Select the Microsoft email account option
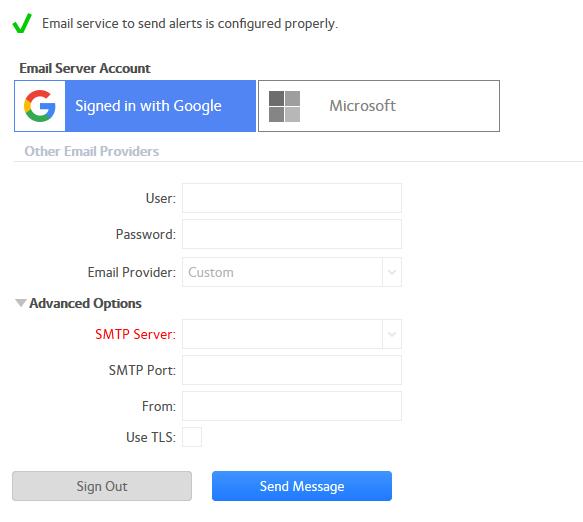Image resolution: width=583 pixels, height=522 pixels. [x=379, y=106]
